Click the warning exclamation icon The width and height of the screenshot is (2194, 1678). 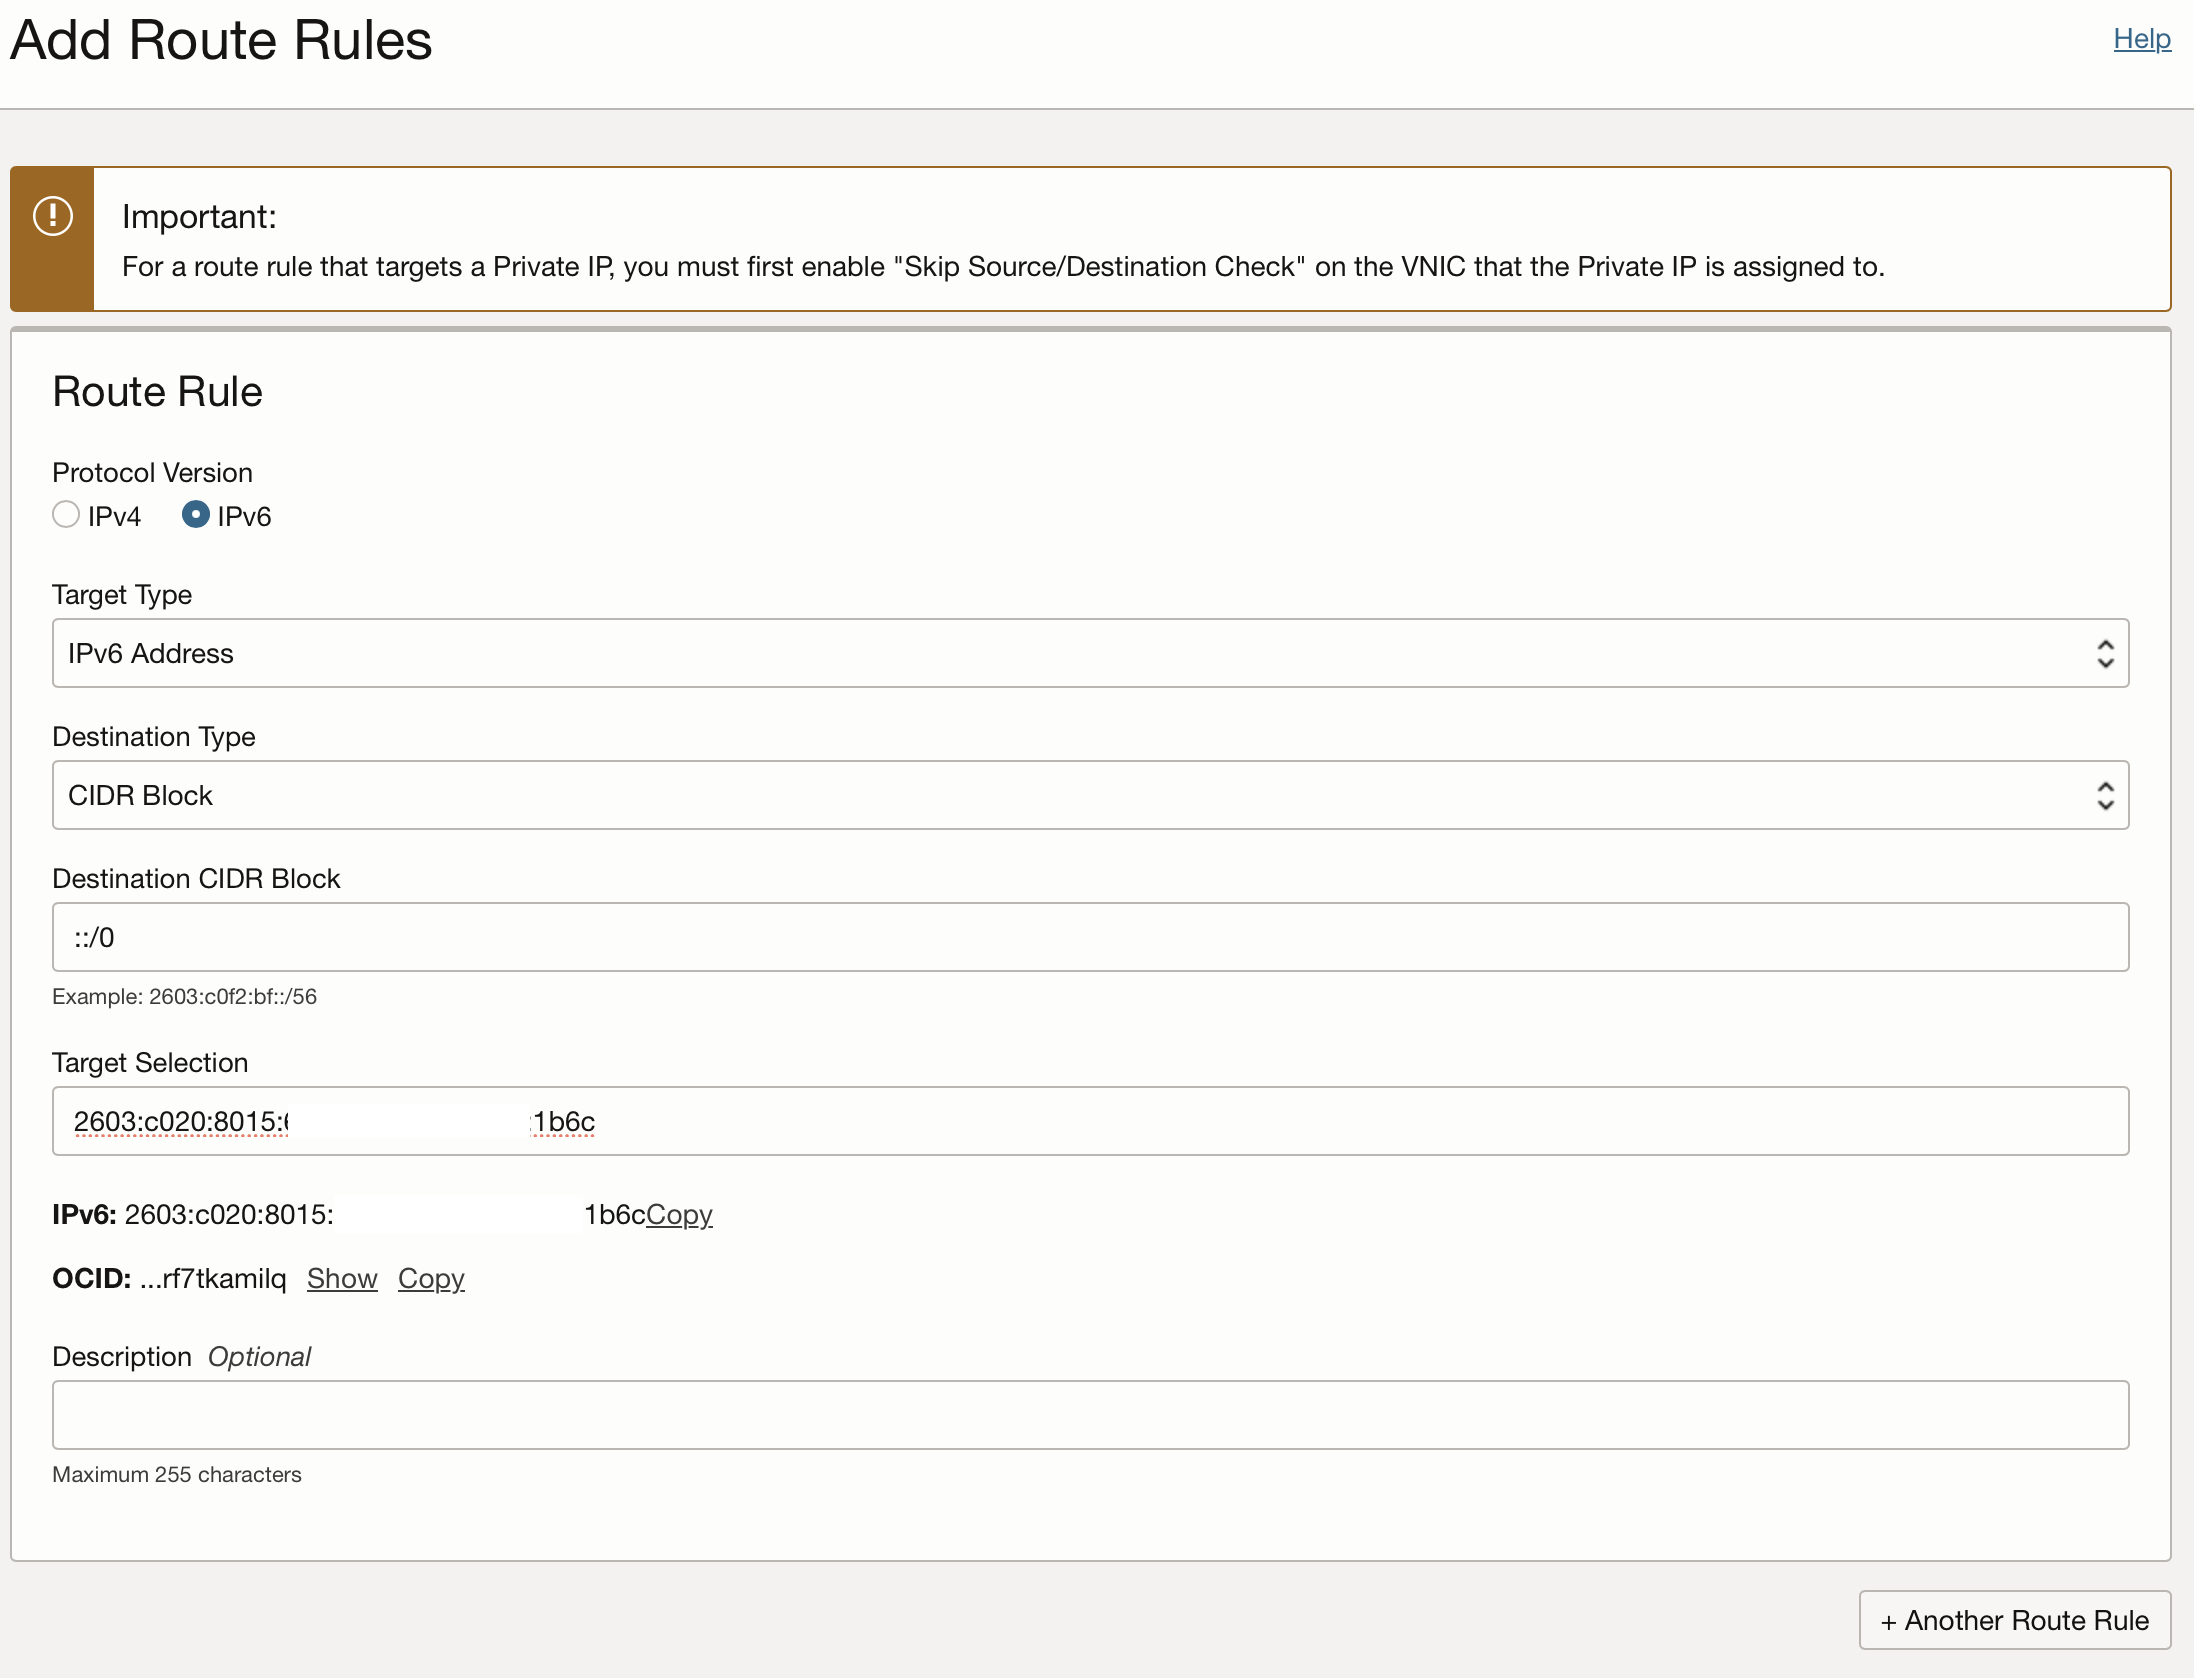53,216
